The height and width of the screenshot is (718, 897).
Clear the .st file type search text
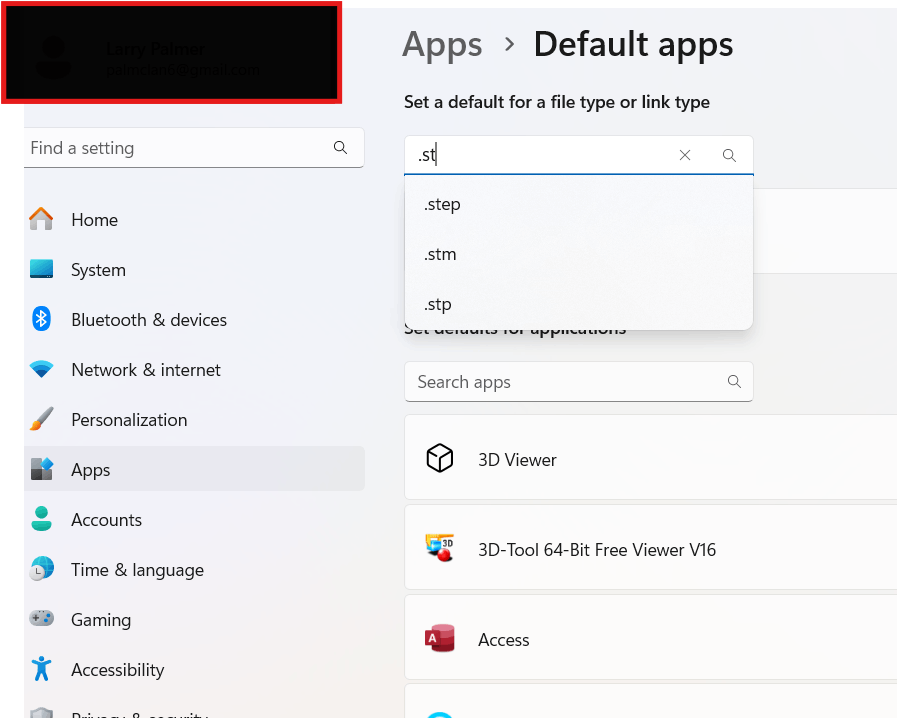tap(685, 155)
